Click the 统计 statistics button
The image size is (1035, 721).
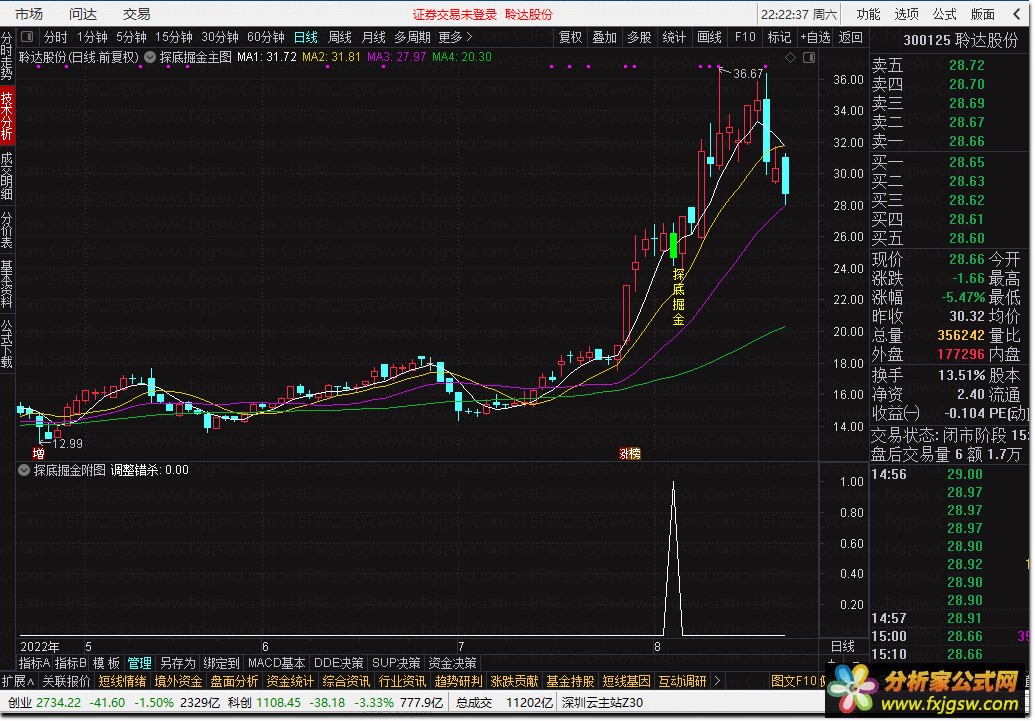[x=674, y=37]
